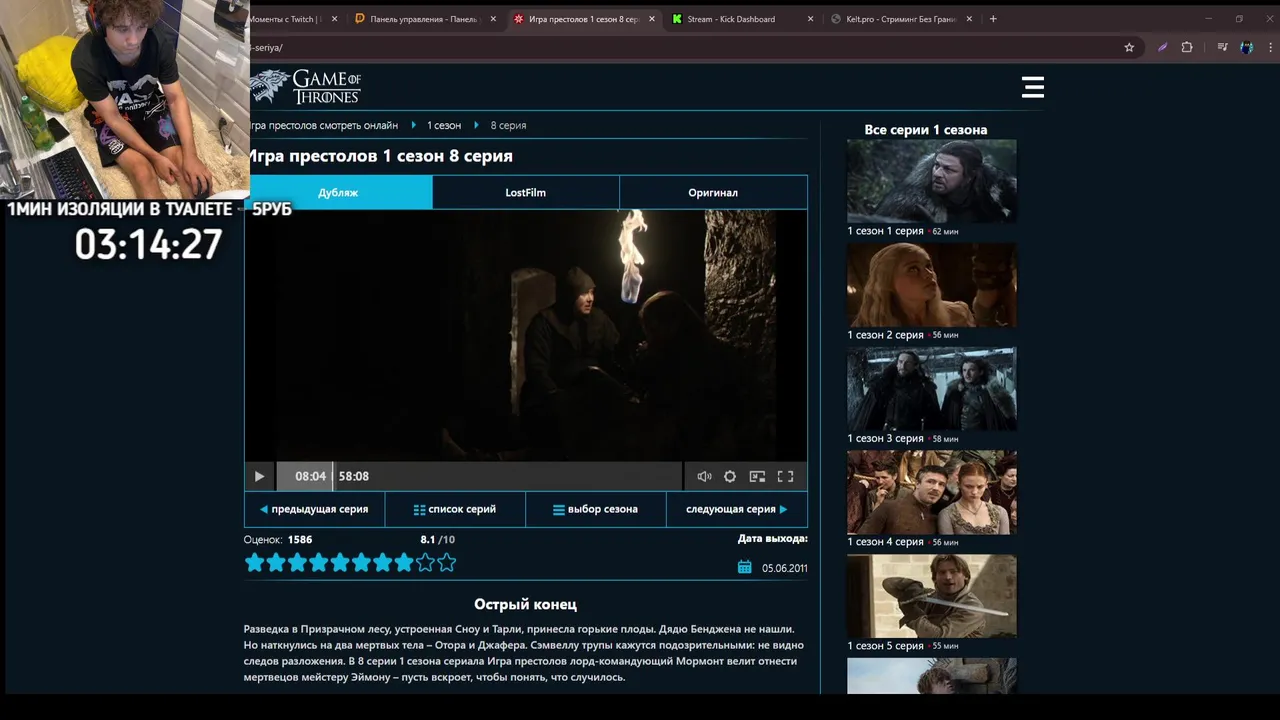
Task: Open the hamburger menu at top right
Action: (1033, 88)
